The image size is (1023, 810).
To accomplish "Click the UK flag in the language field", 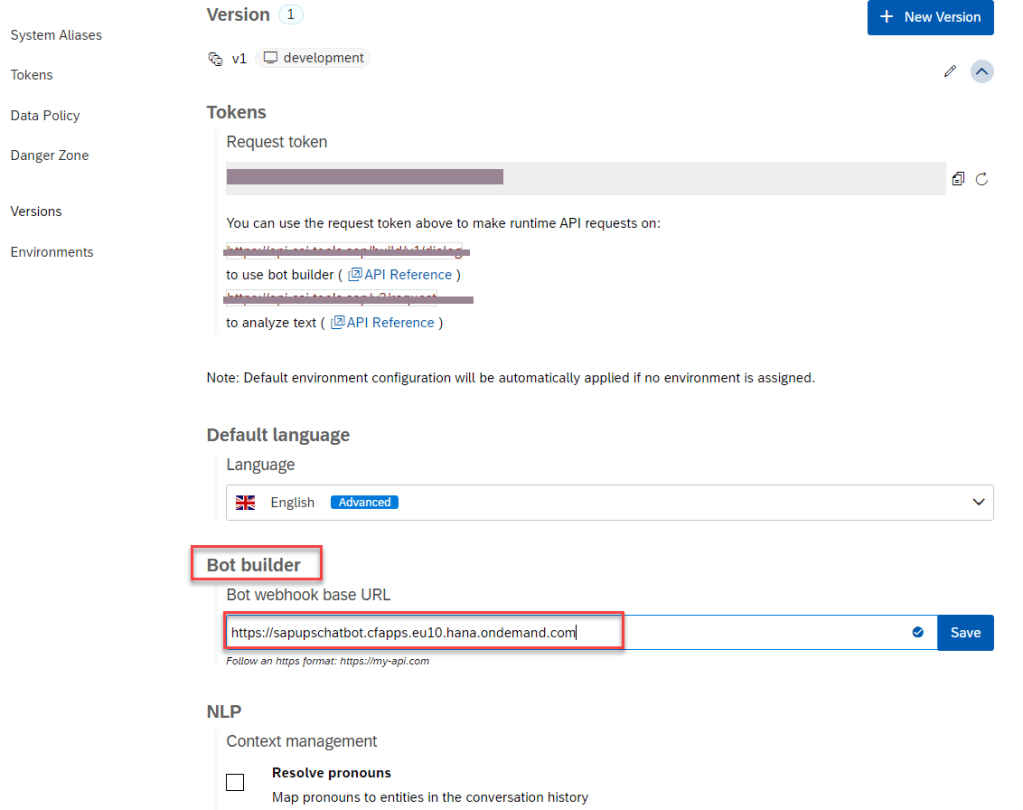I will point(245,503).
